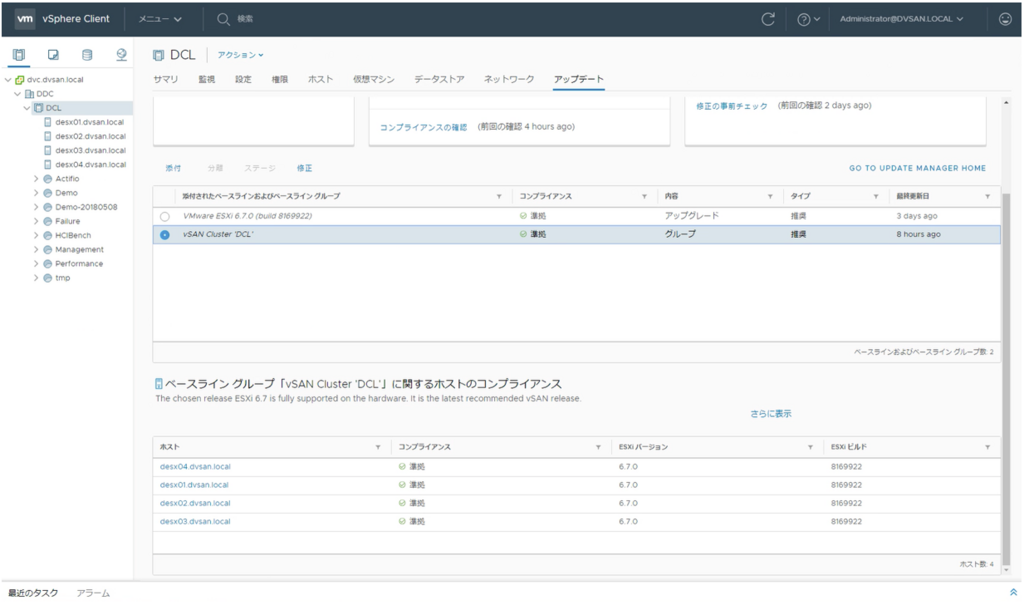Select desx04.dvsan.local in the tree

point(90,165)
